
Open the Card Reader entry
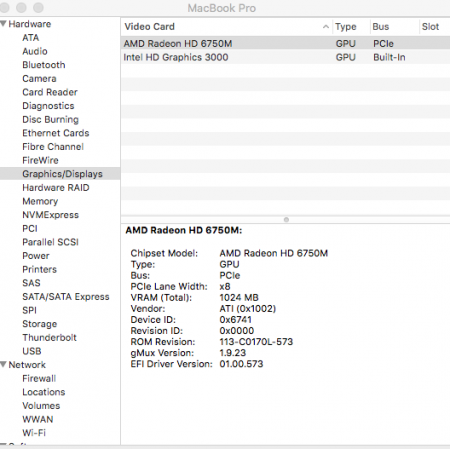(50, 92)
